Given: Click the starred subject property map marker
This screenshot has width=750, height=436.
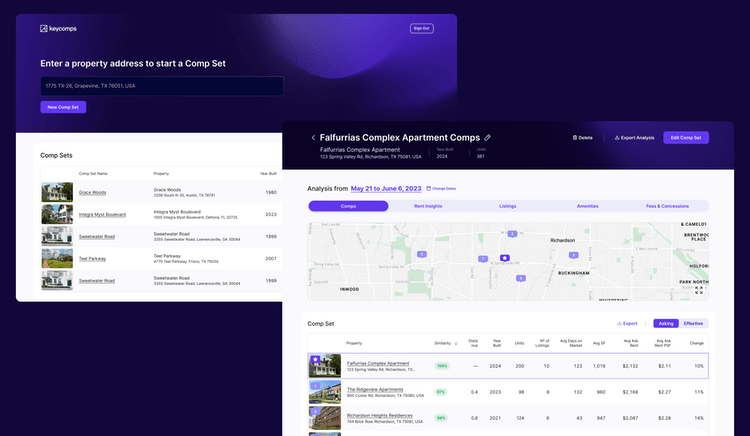Looking at the screenshot, I should [505, 257].
